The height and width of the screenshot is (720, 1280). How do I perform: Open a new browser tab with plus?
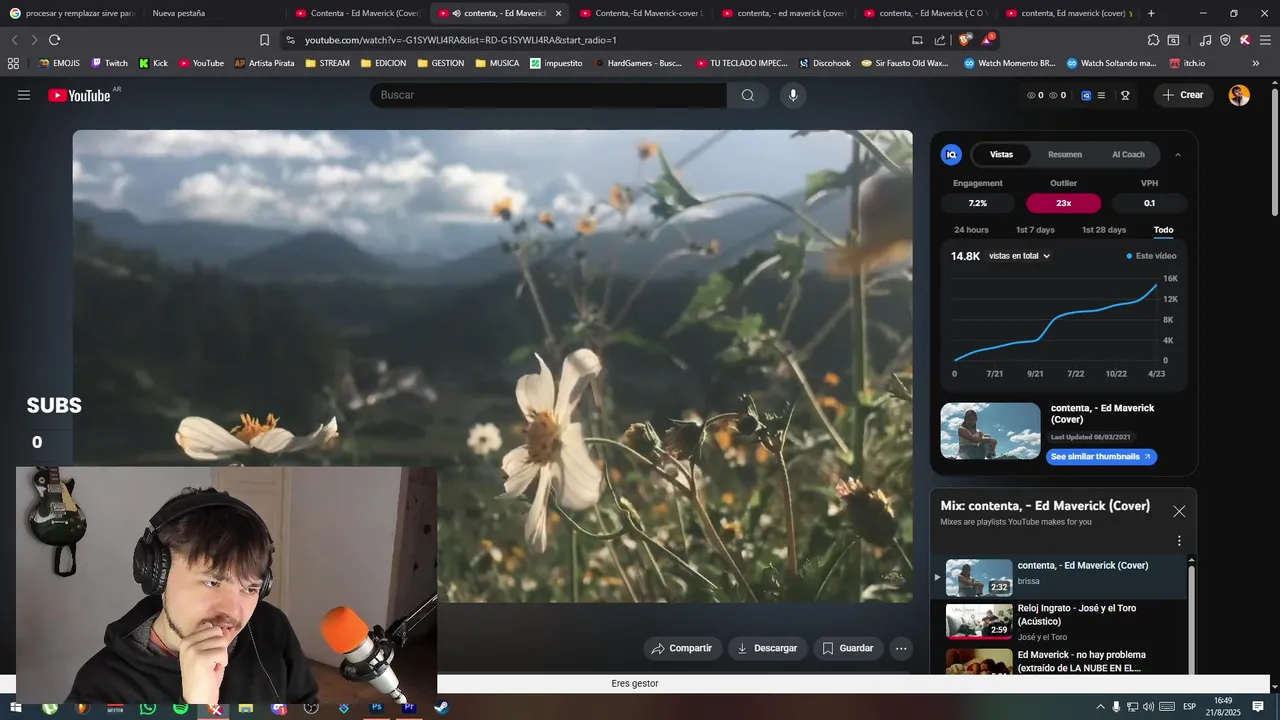click(x=1151, y=13)
